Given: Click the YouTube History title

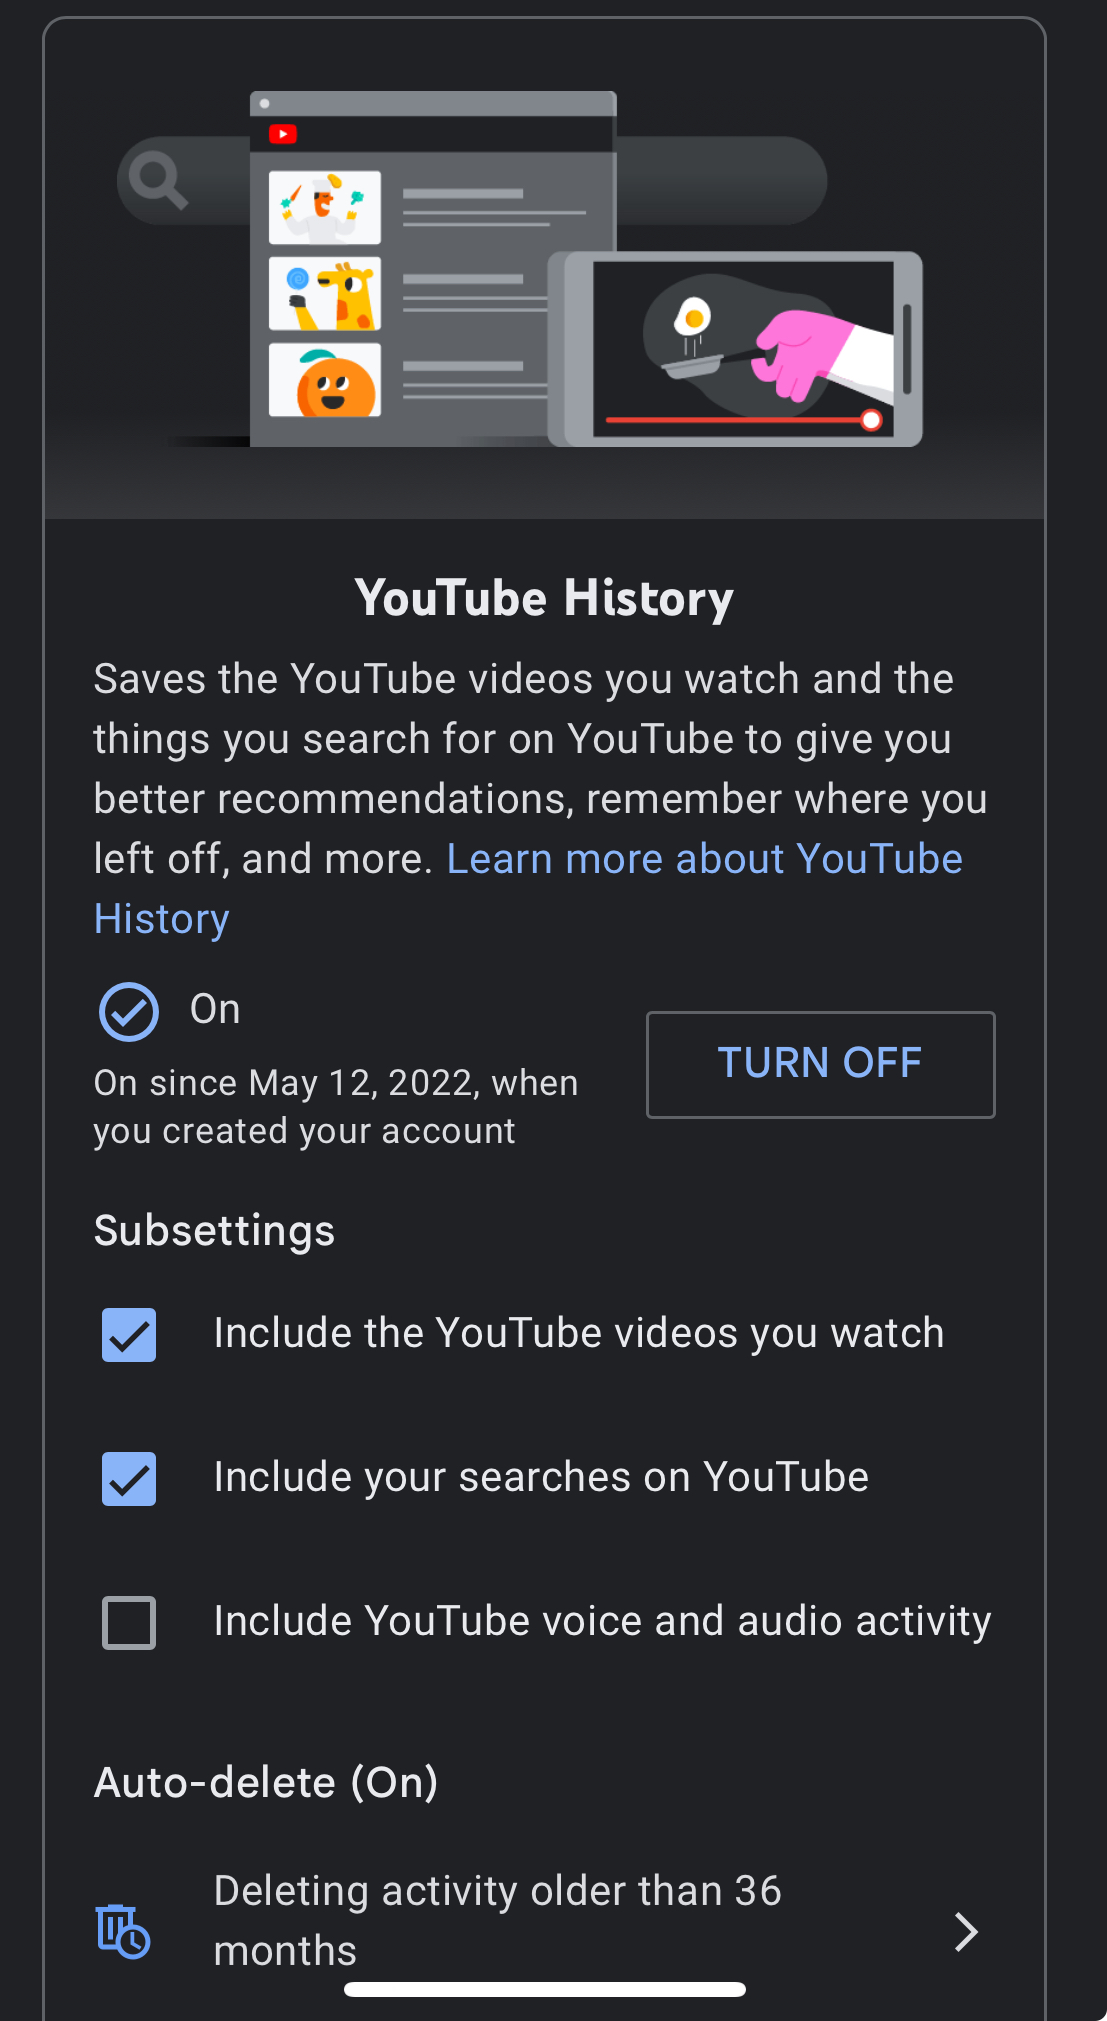Looking at the screenshot, I should pos(545,599).
